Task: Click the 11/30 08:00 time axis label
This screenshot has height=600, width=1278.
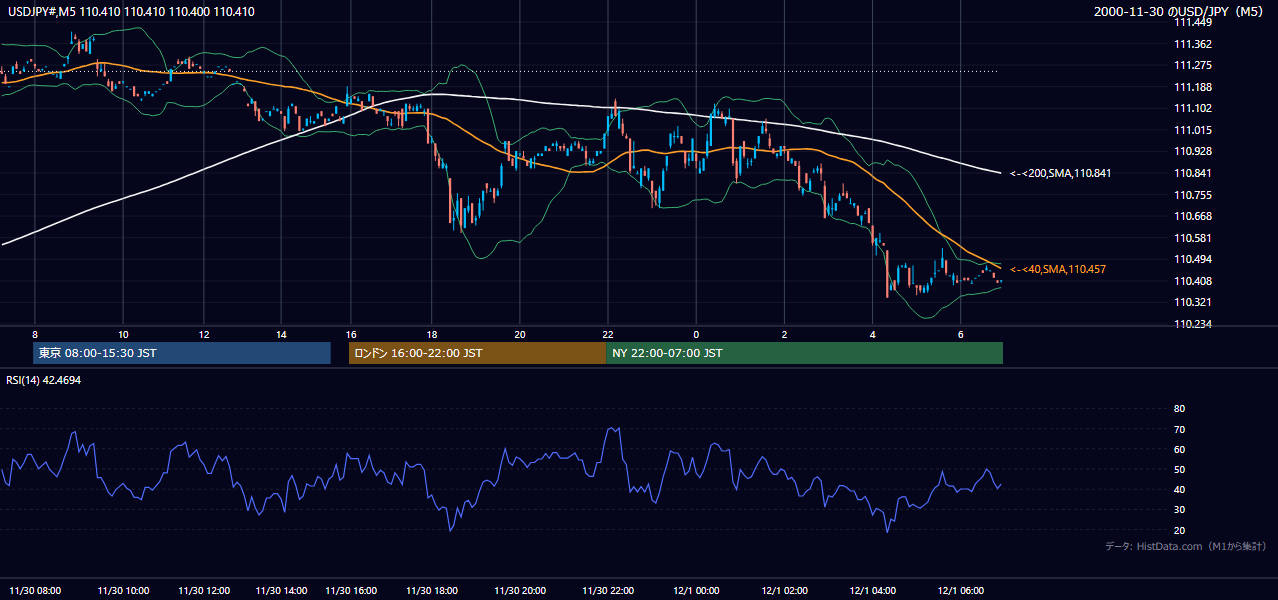Action: (36, 590)
